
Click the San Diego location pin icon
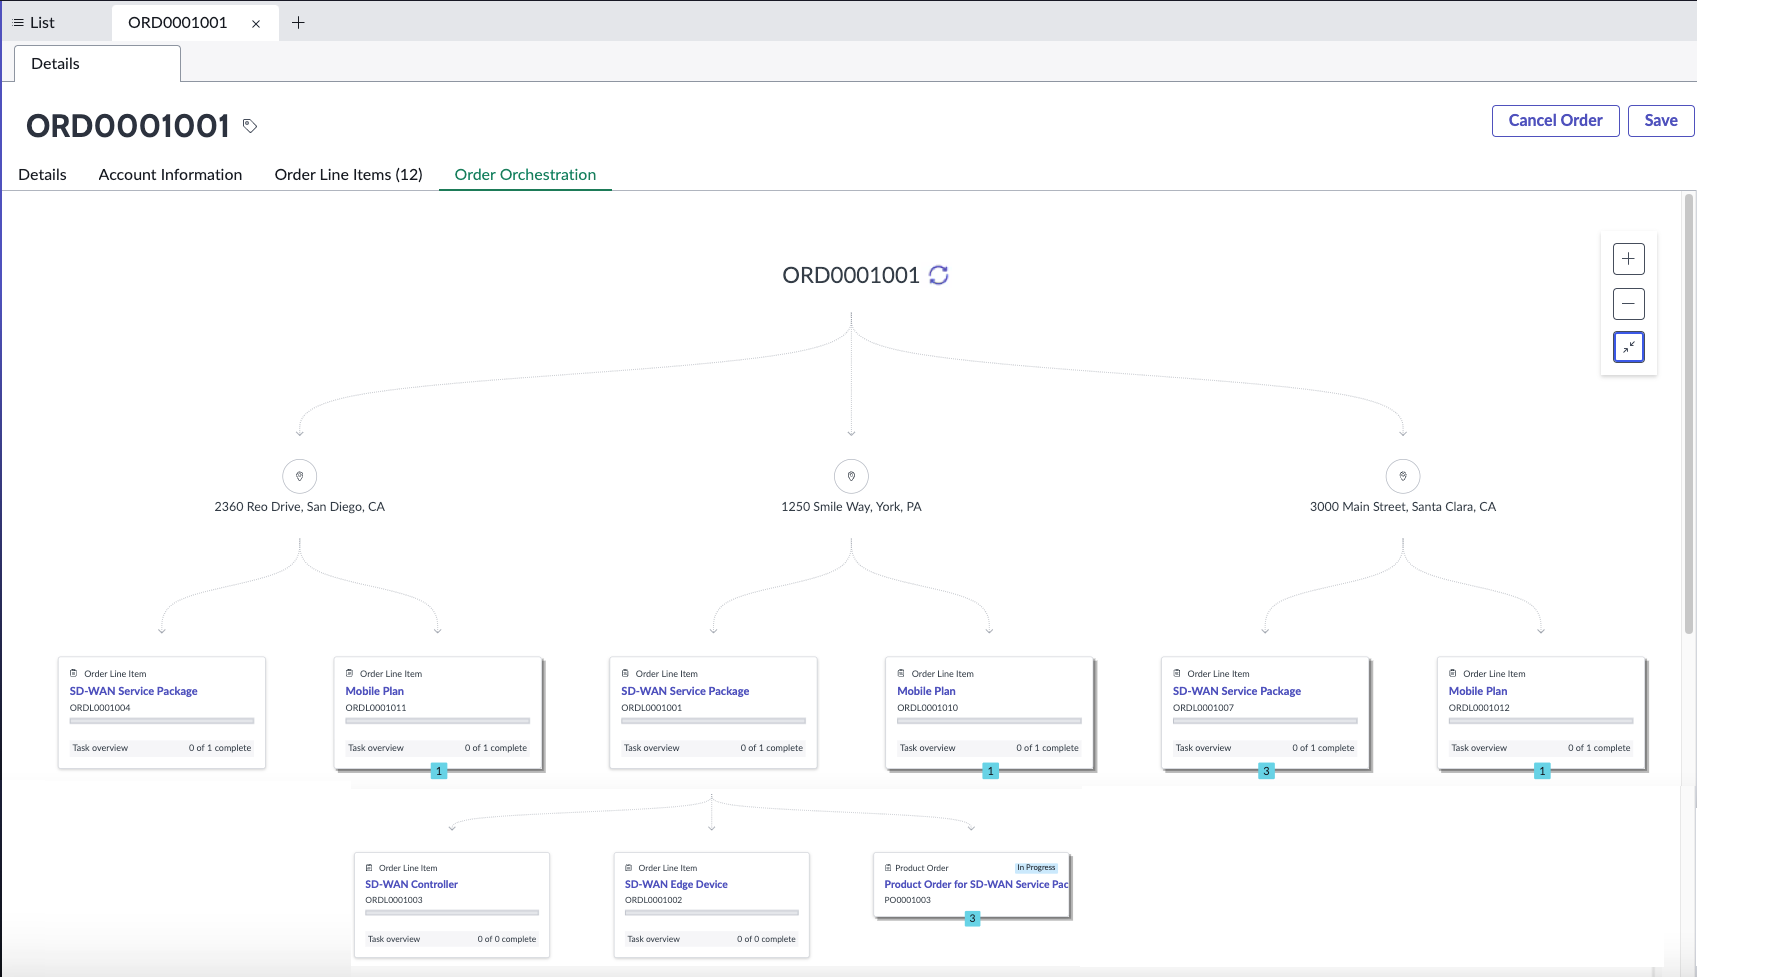pyautogui.click(x=300, y=476)
